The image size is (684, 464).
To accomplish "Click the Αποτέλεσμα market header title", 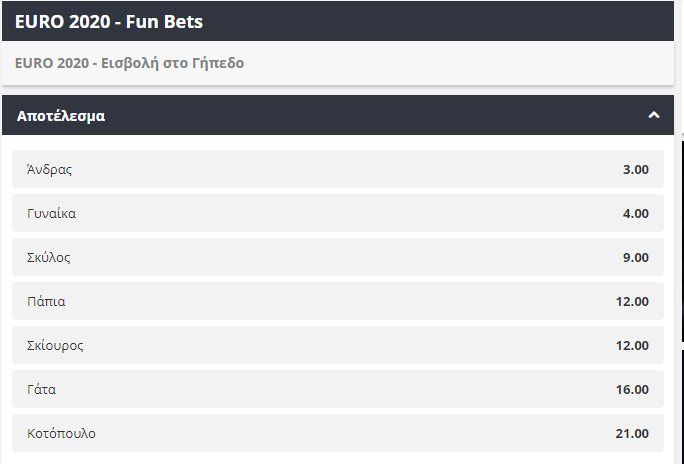I will (61, 116).
